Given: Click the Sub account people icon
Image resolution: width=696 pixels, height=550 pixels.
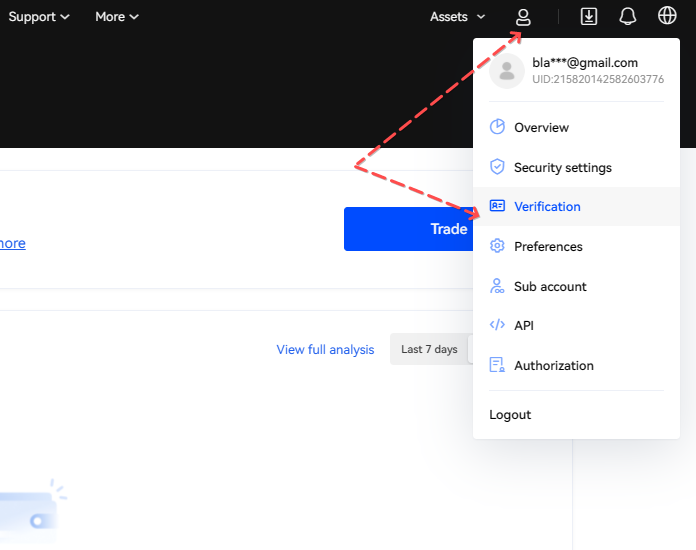Looking at the screenshot, I should coord(497,286).
